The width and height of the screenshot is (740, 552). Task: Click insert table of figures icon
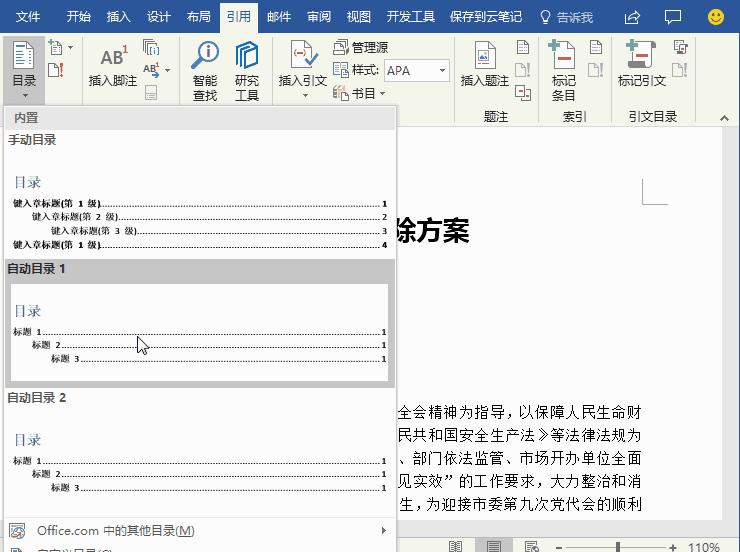(522, 47)
